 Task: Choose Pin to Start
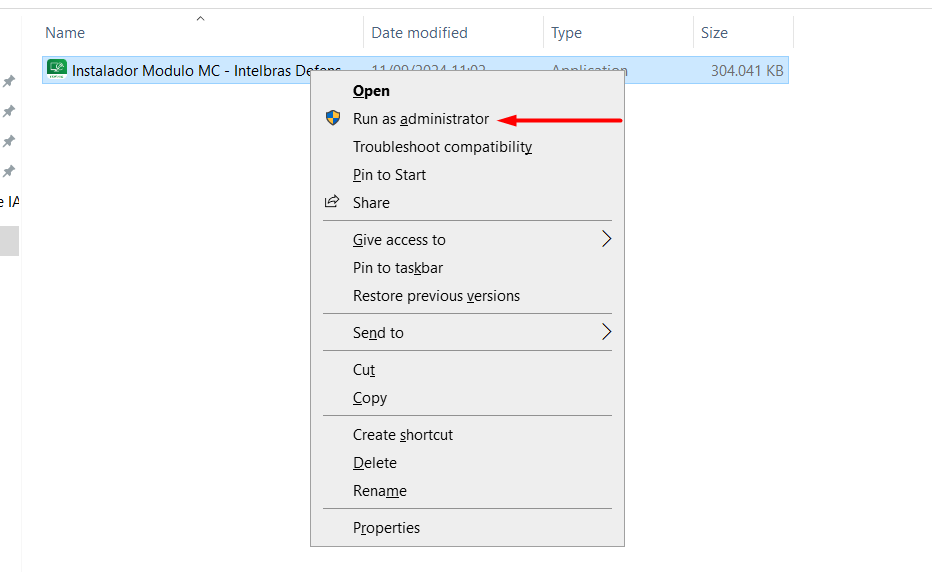pos(389,175)
